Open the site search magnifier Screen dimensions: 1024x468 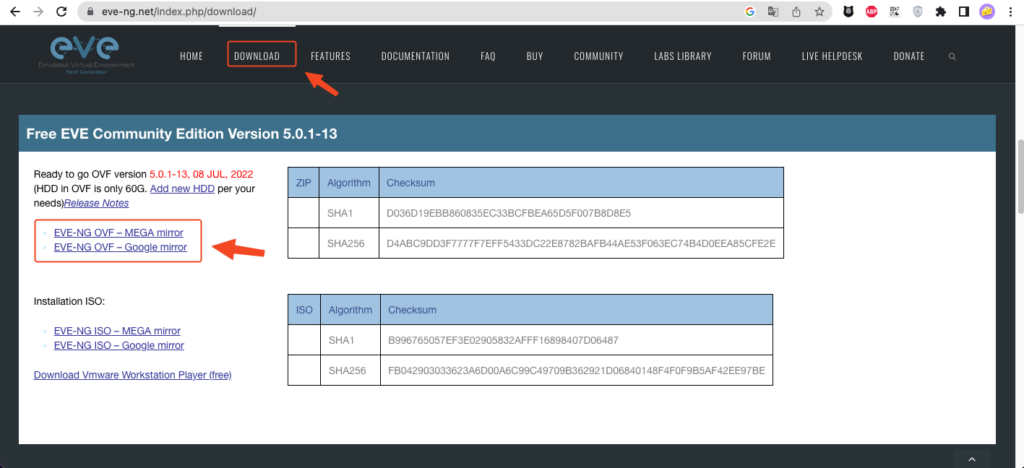952,57
